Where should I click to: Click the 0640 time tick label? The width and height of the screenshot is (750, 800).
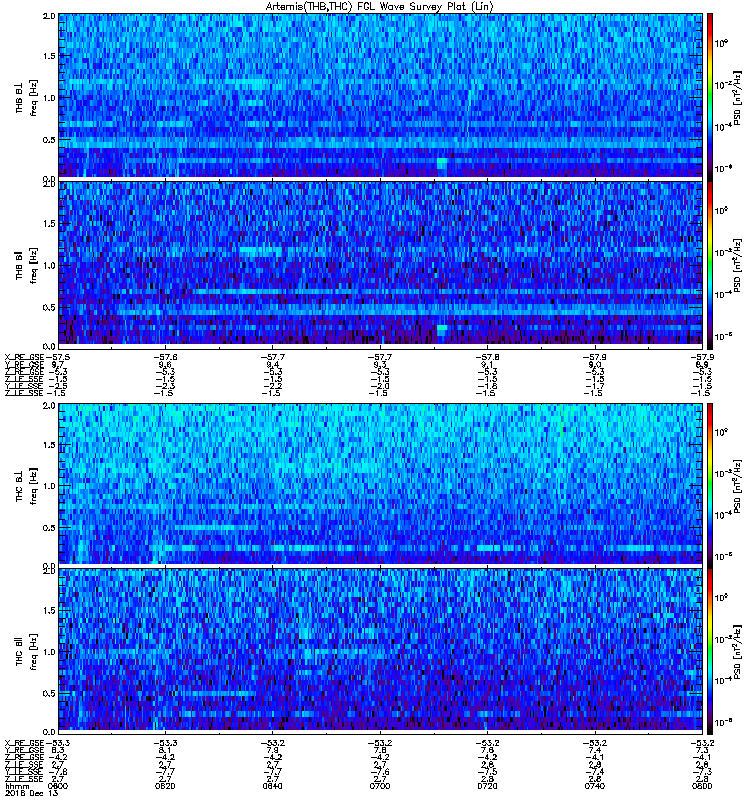272,786
